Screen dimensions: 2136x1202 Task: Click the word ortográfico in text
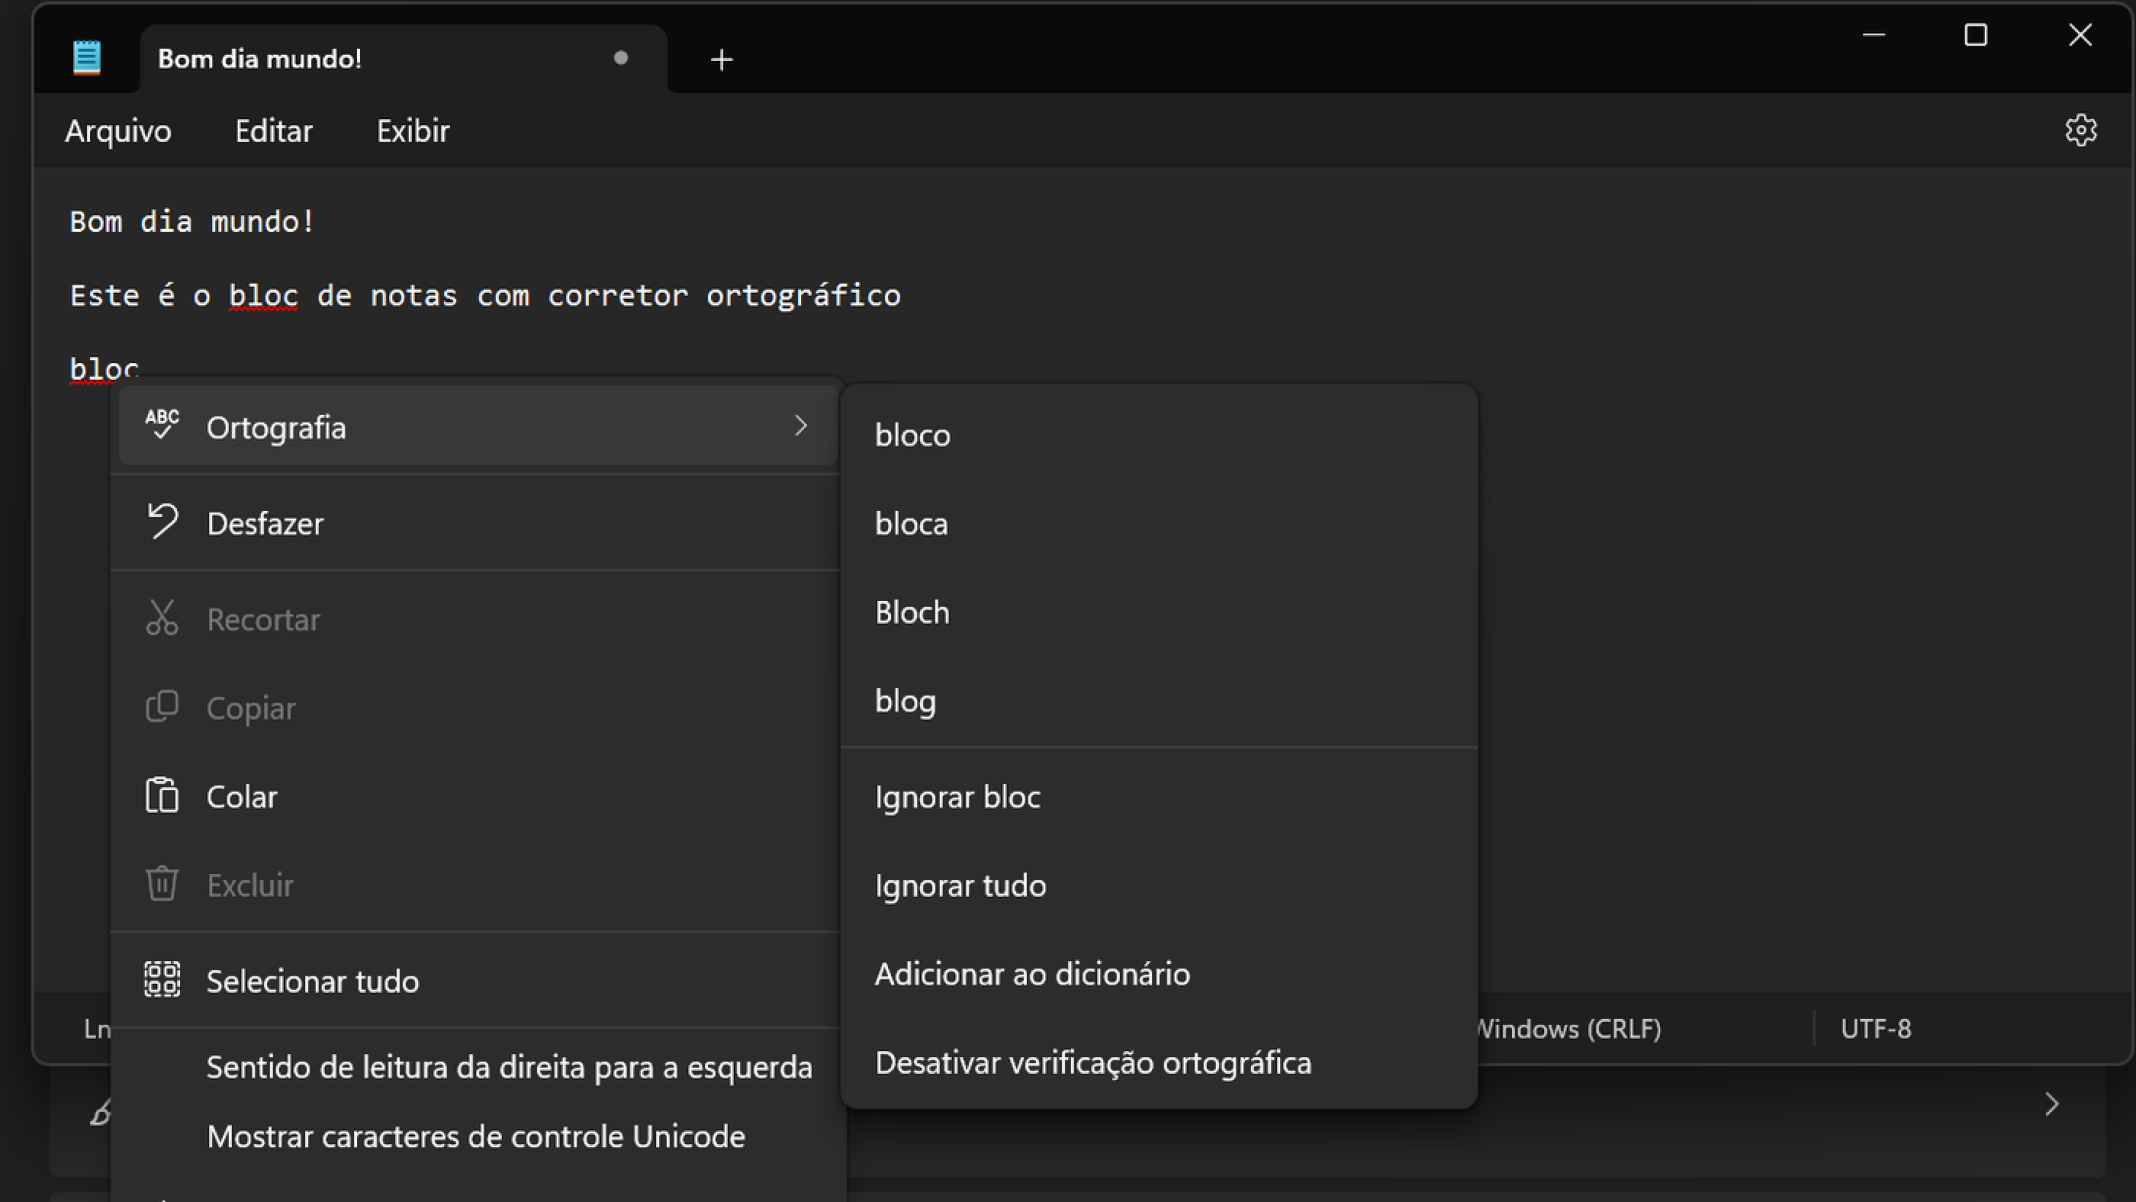click(803, 296)
